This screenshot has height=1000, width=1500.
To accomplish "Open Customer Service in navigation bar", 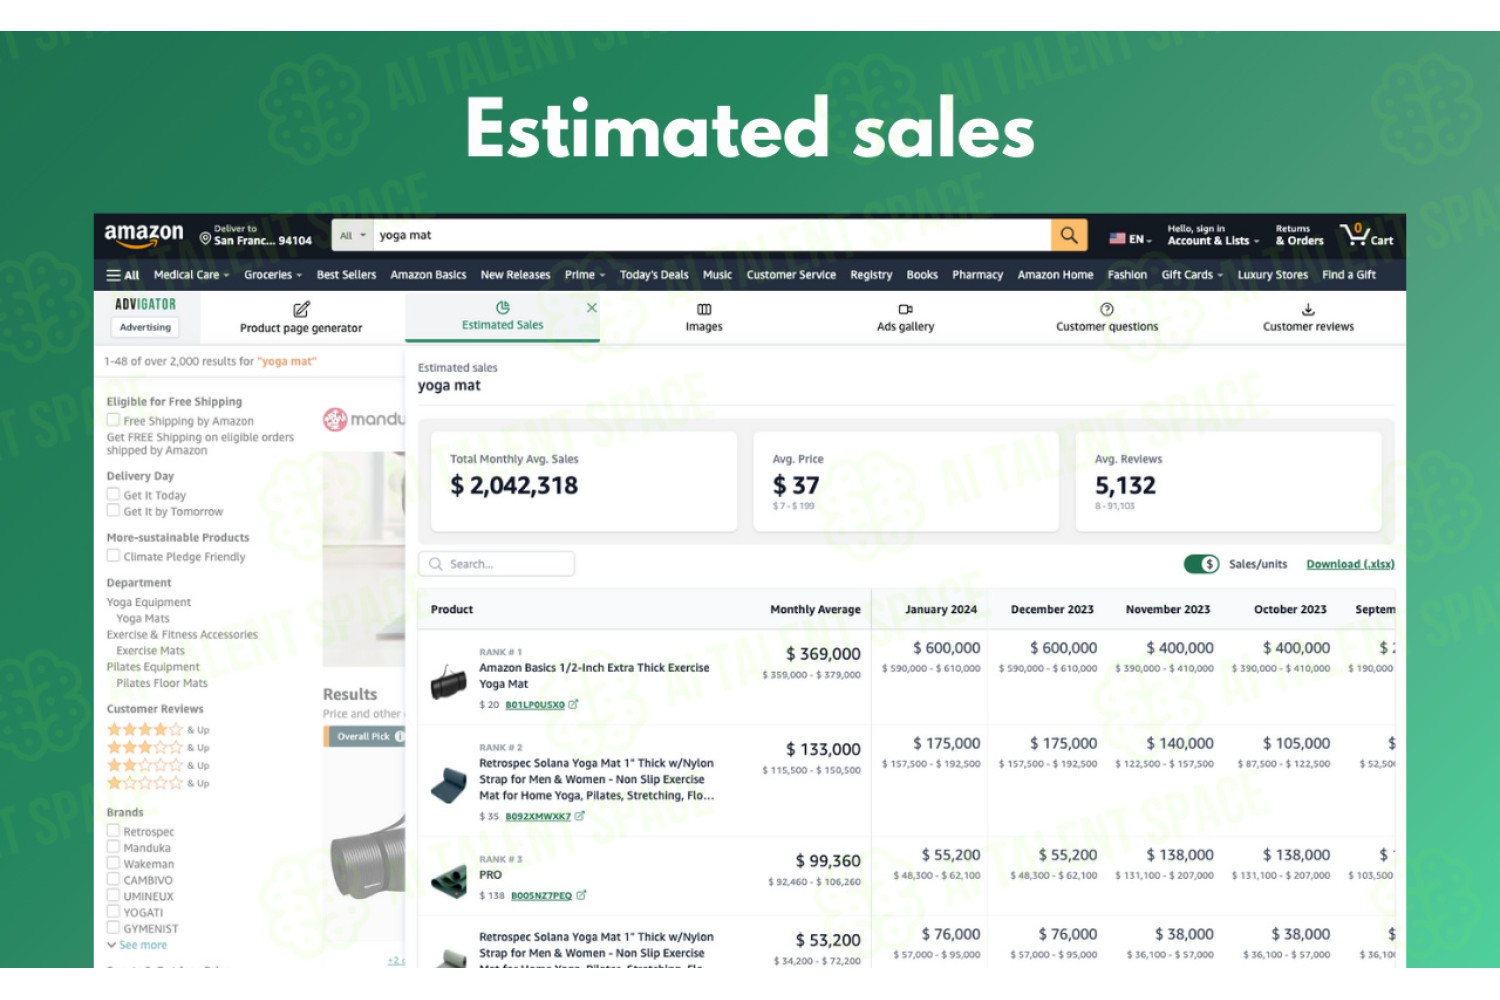I will click(x=791, y=275).
